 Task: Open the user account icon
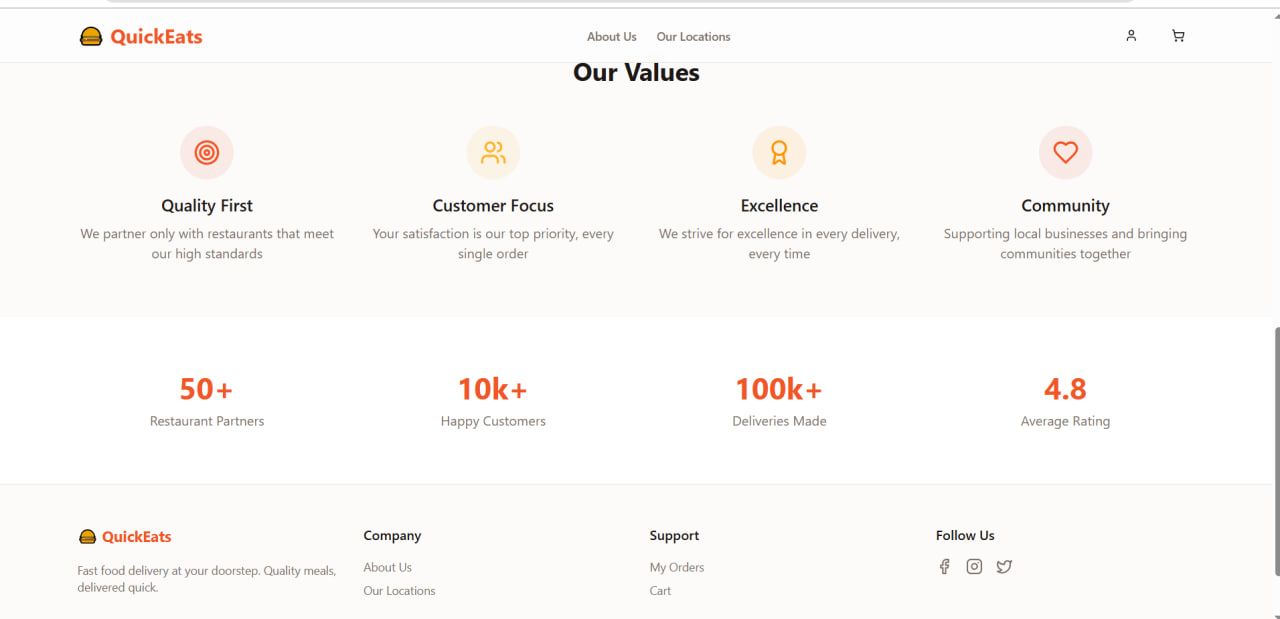[1131, 36]
